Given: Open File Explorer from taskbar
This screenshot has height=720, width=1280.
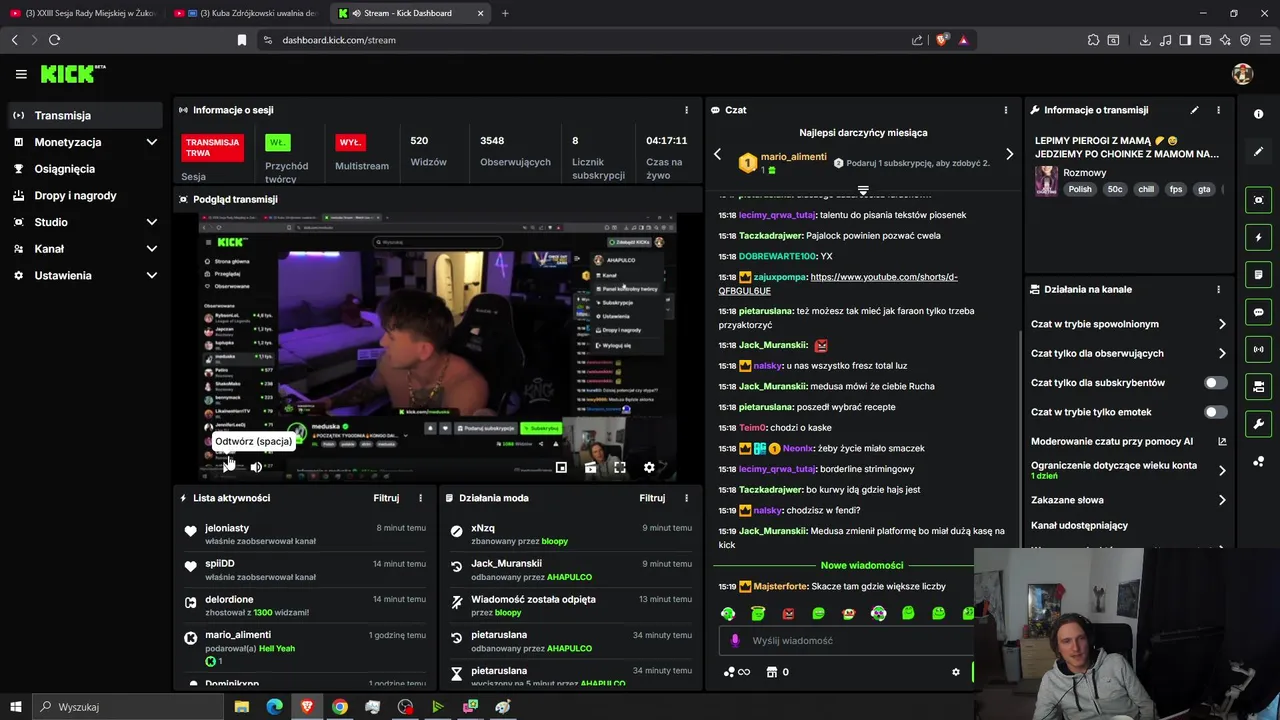Looking at the screenshot, I should (x=242, y=707).
